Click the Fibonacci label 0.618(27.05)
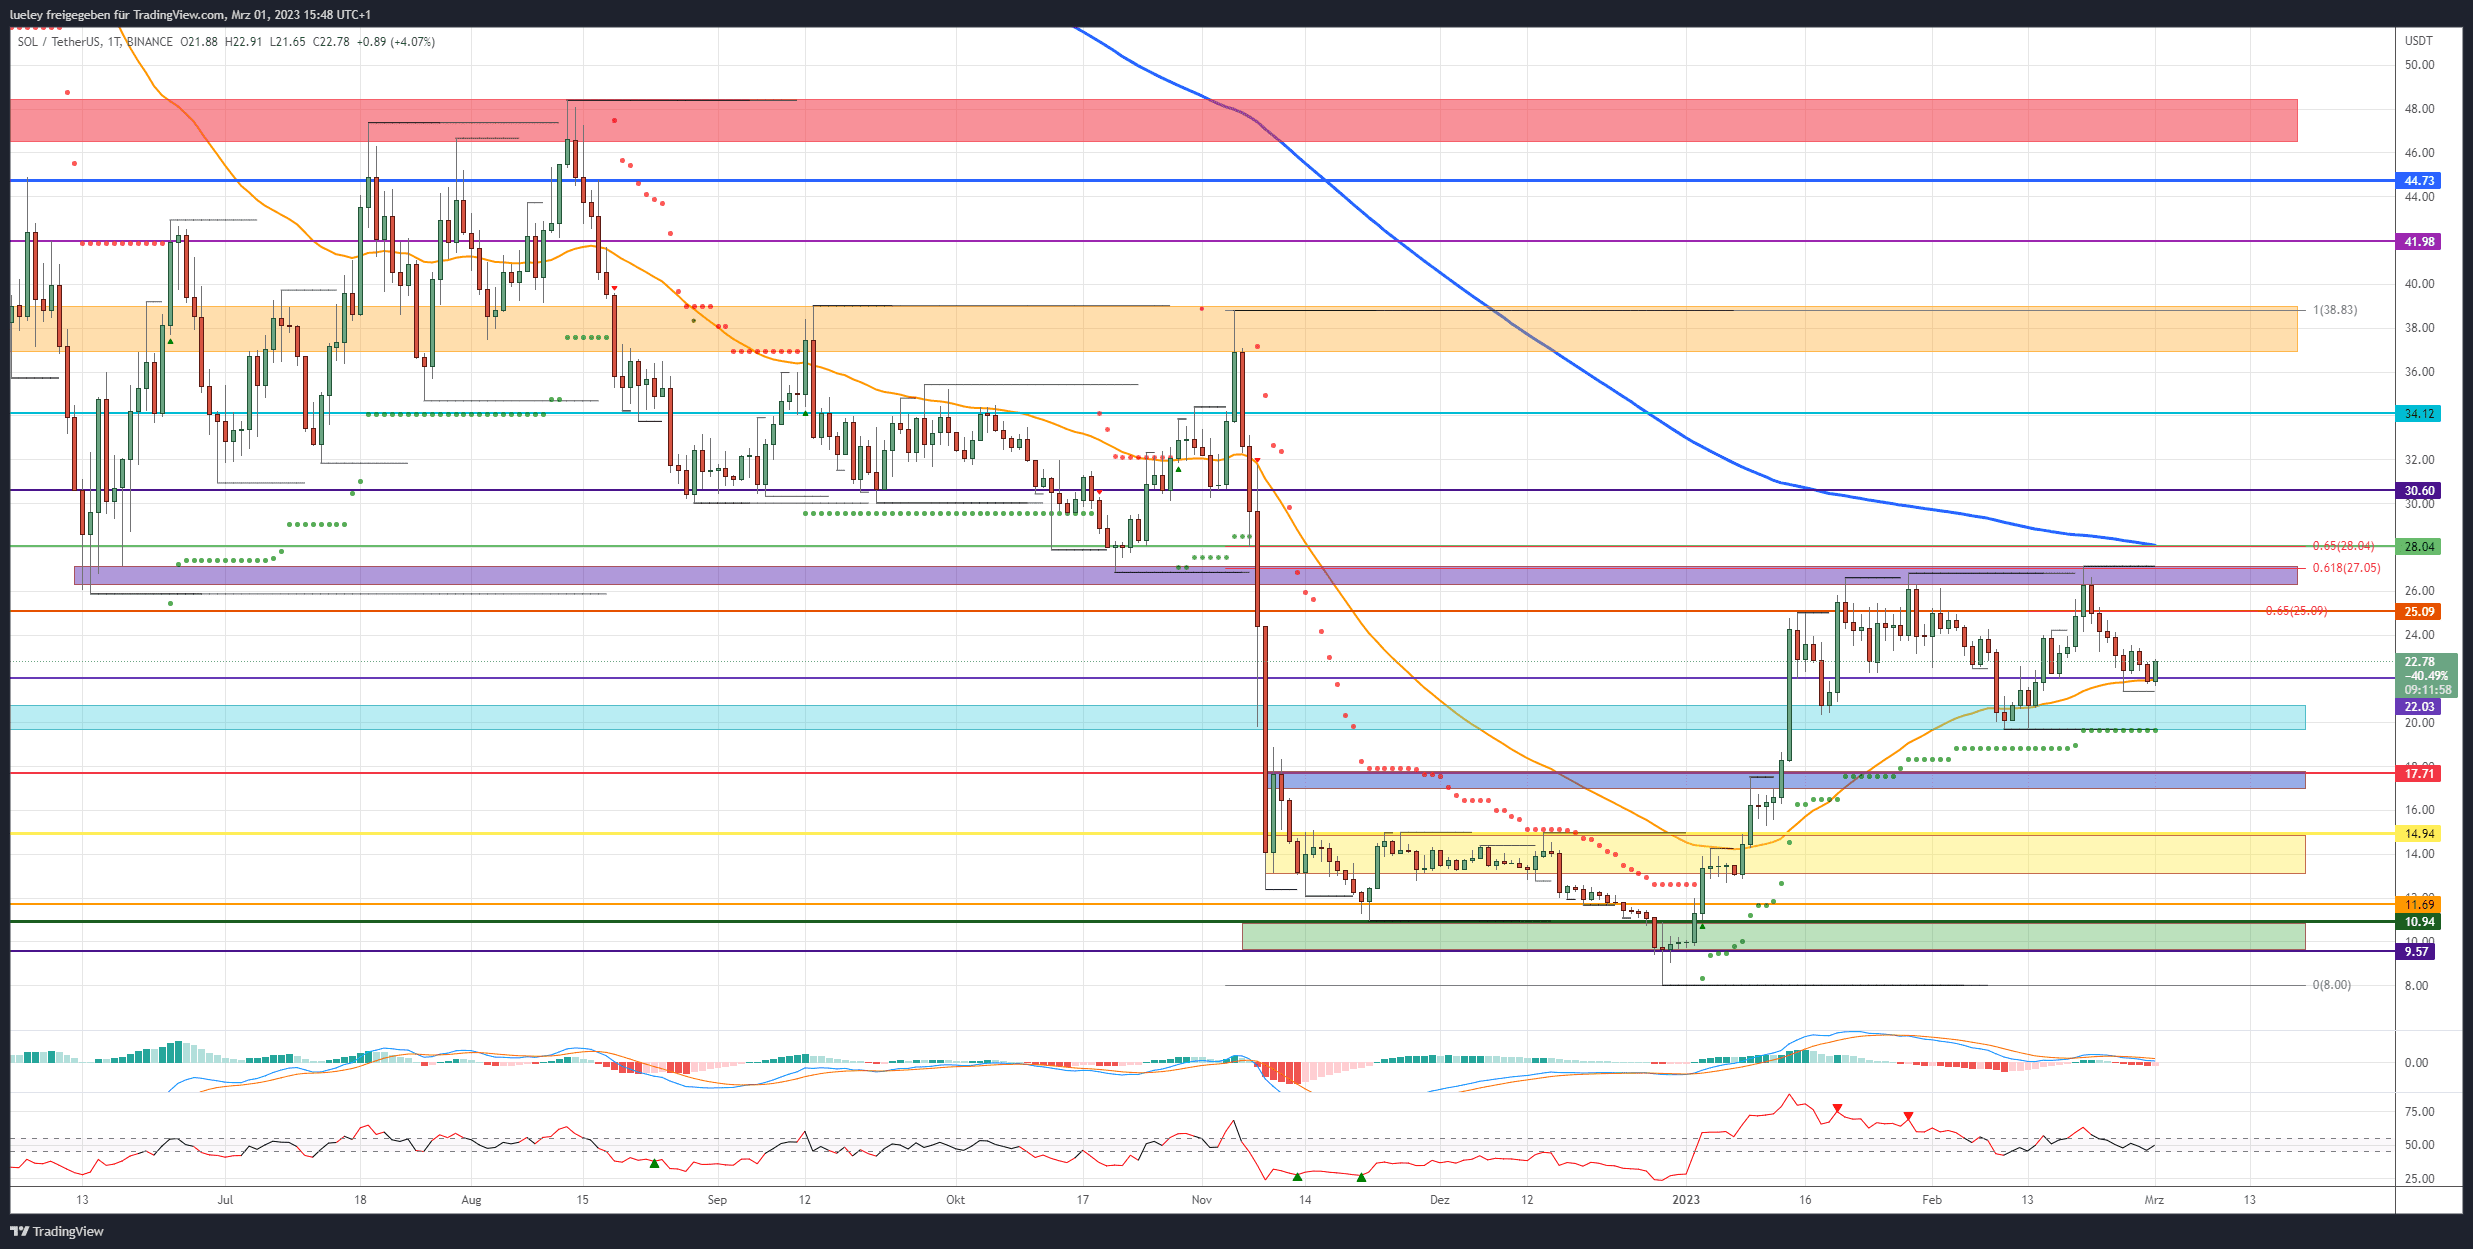This screenshot has width=2473, height=1249. [x=2346, y=568]
